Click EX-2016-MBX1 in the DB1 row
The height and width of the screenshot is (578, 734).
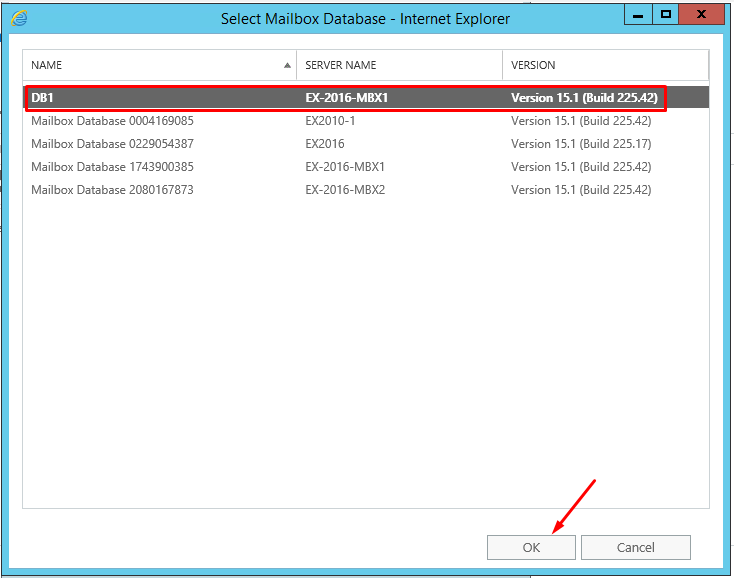(346, 98)
